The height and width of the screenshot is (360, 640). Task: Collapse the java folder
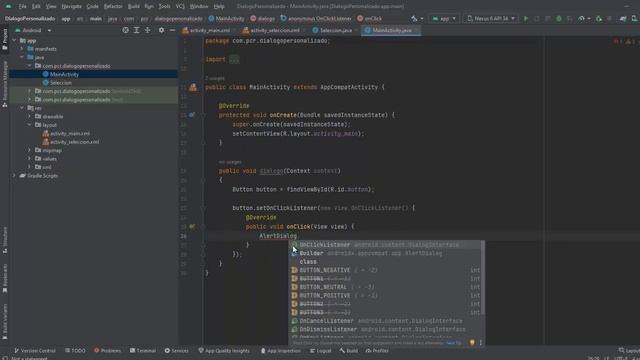(22, 57)
